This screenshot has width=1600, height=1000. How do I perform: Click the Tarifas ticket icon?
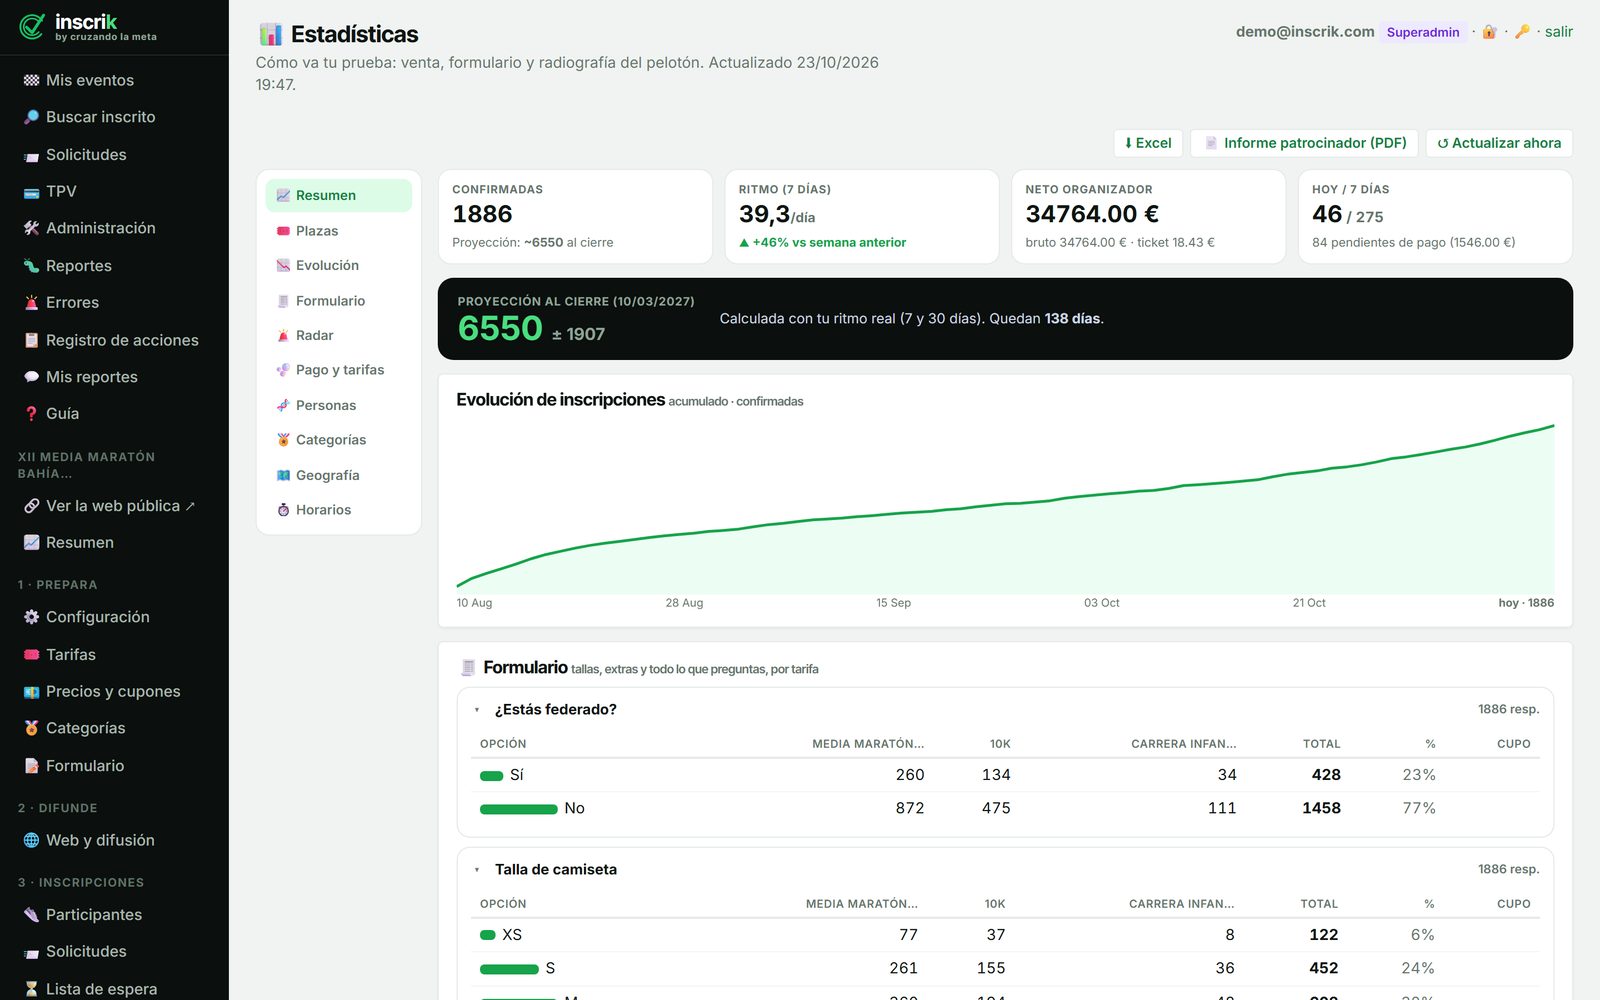coord(32,654)
